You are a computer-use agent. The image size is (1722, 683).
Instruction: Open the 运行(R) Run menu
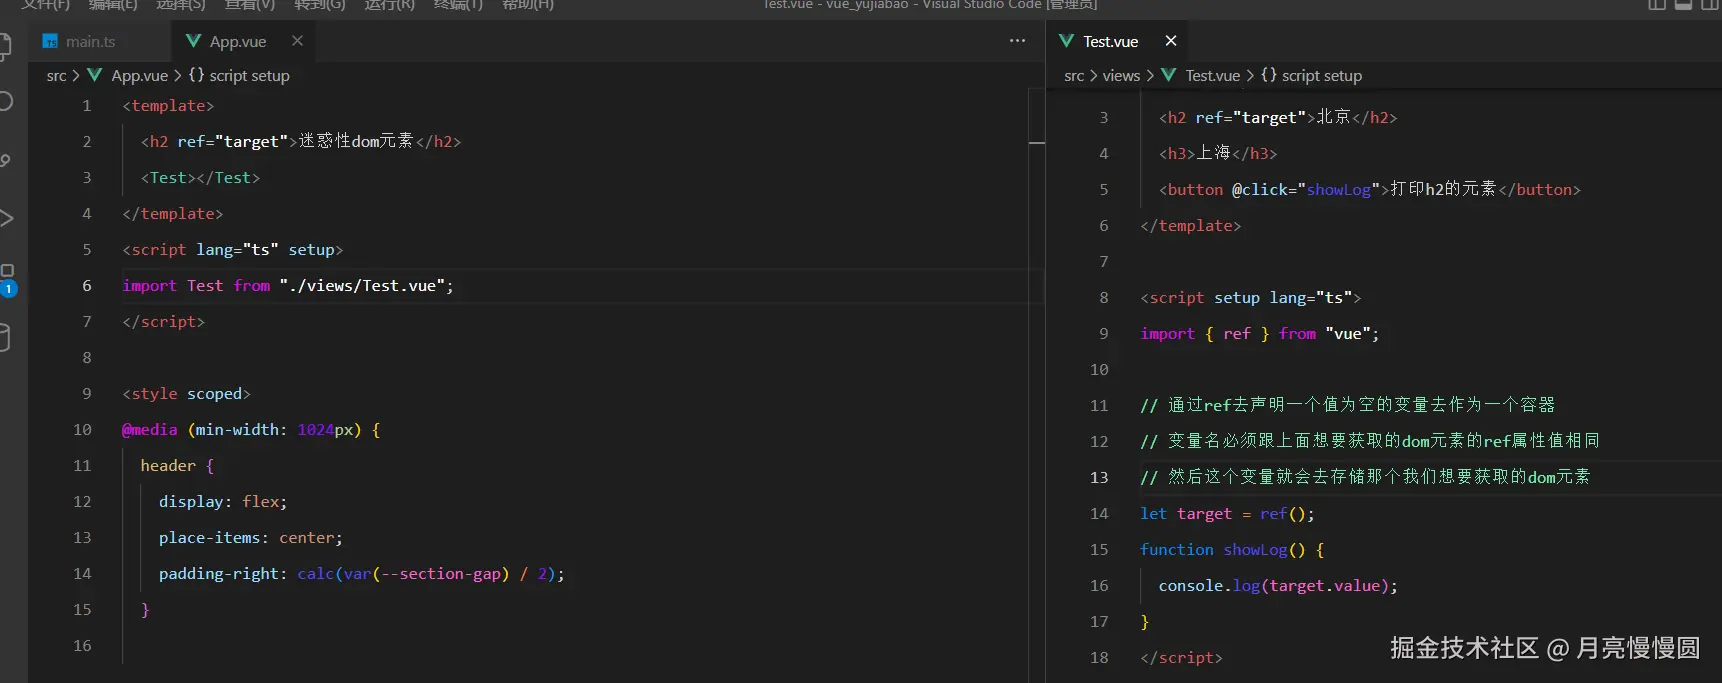389,5
